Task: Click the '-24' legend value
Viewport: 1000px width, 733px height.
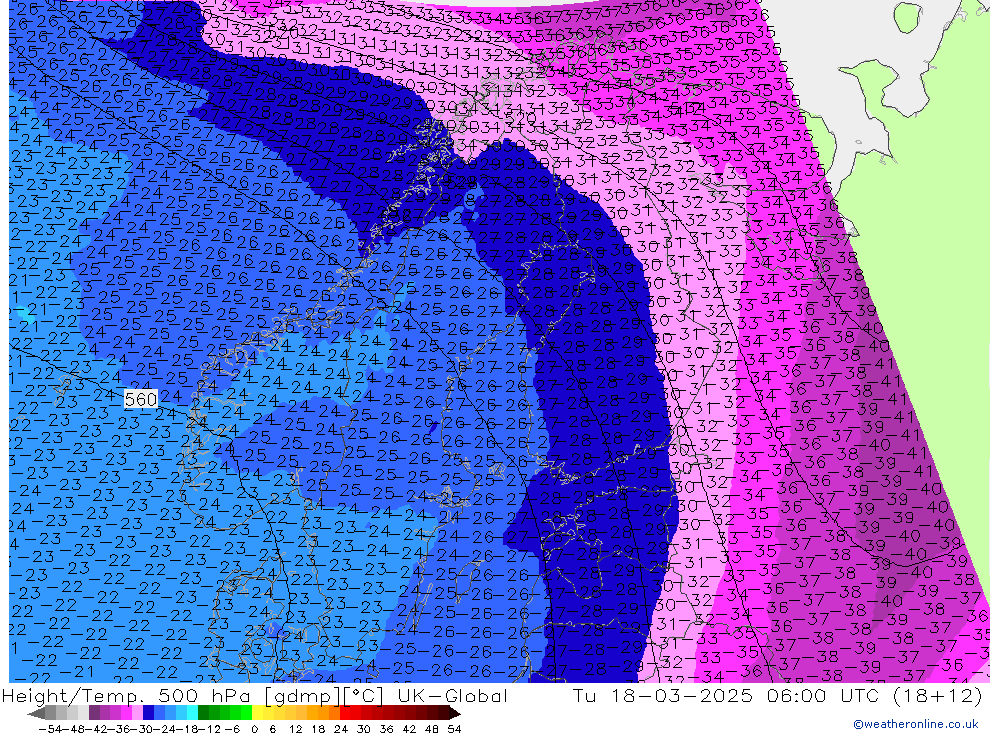Action: 165,729
